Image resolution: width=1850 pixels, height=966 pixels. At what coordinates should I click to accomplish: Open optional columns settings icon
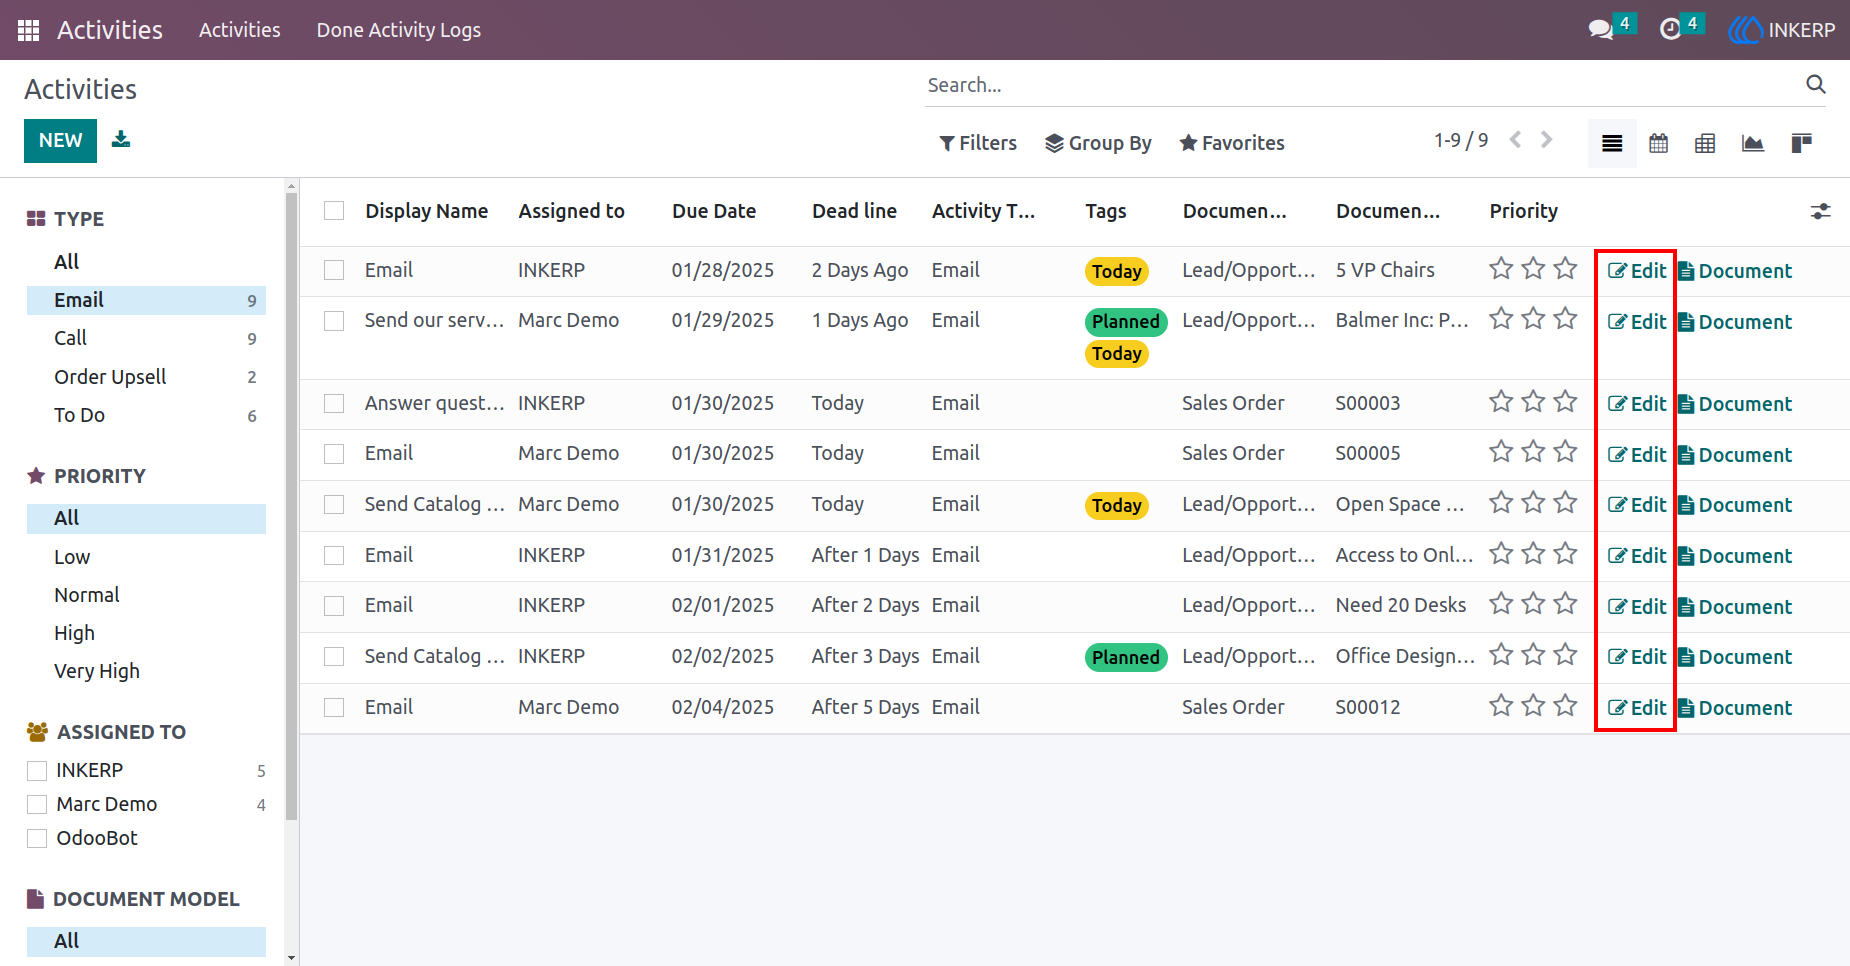click(x=1820, y=211)
